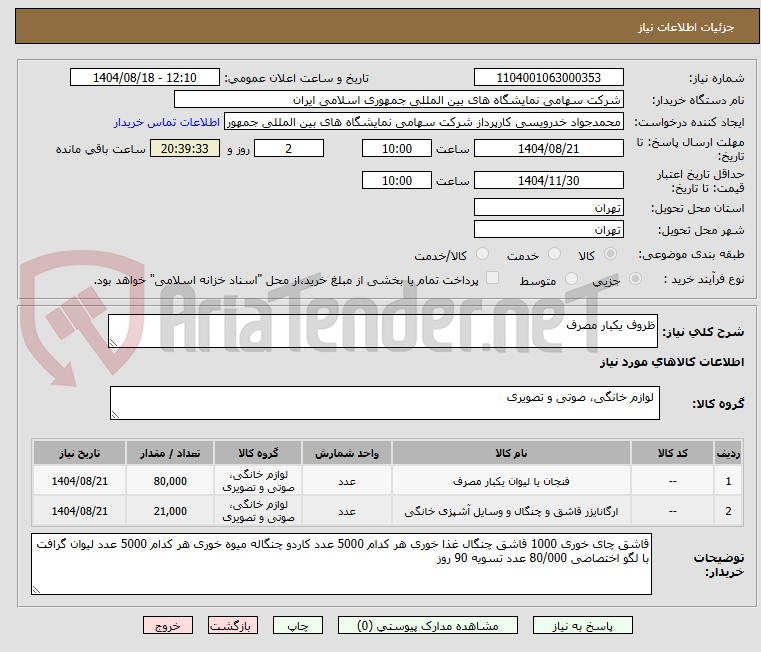Image resolution: width=761 pixels, height=652 pixels.
Task: Click the نام کالا column header
Action: pos(511,453)
